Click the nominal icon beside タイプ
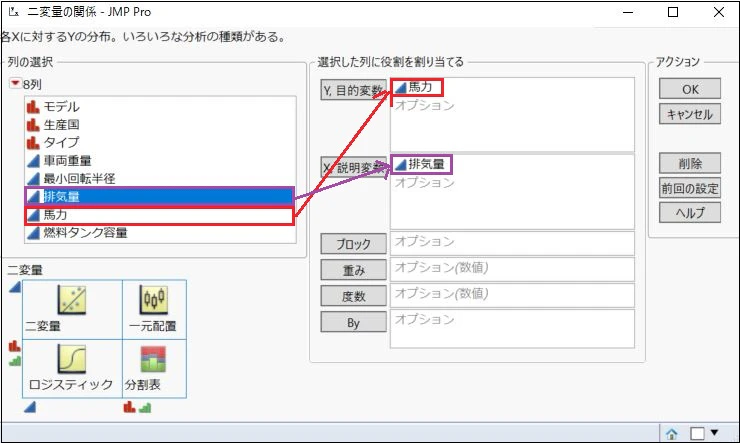The image size is (740, 443). click(x=33, y=142)
